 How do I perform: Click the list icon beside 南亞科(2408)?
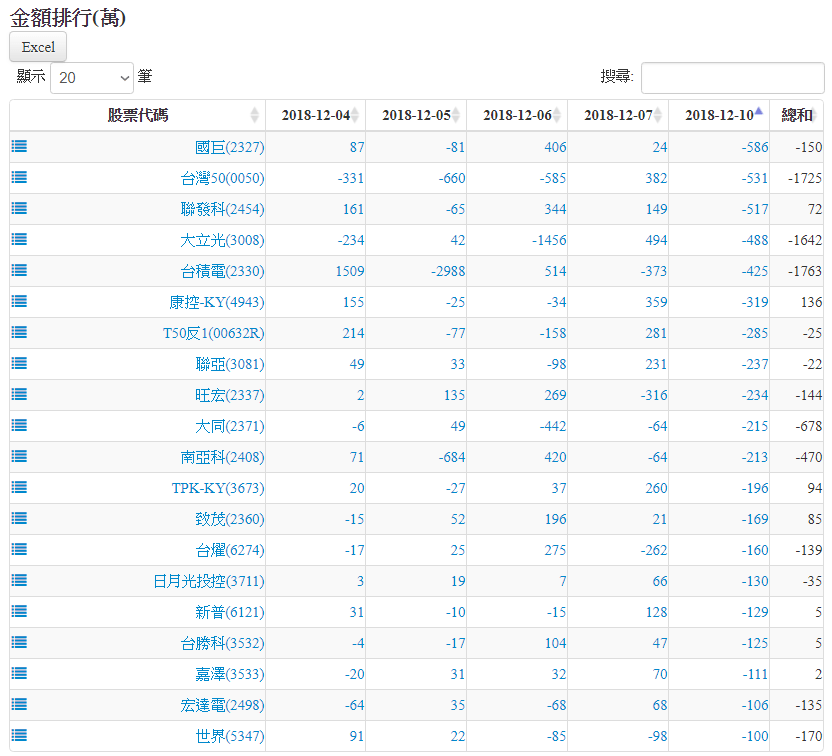coord(19,456)
